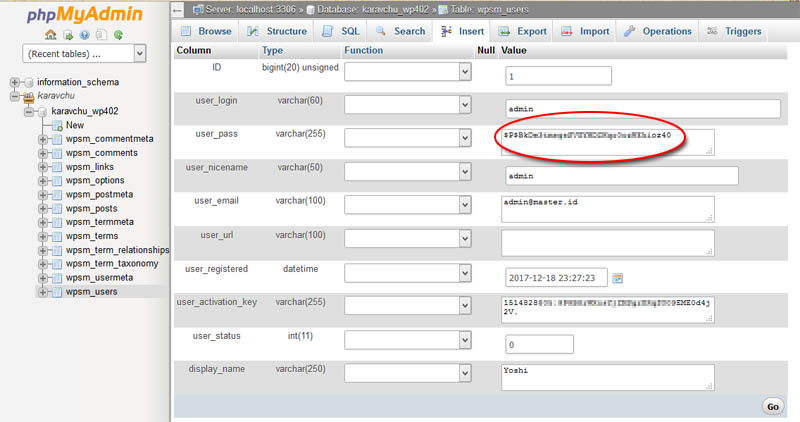Image resolution: width=800 pixels, height=422 pixels.
Task: Expand the wpsm_users table node
Action: pos(43,292)
